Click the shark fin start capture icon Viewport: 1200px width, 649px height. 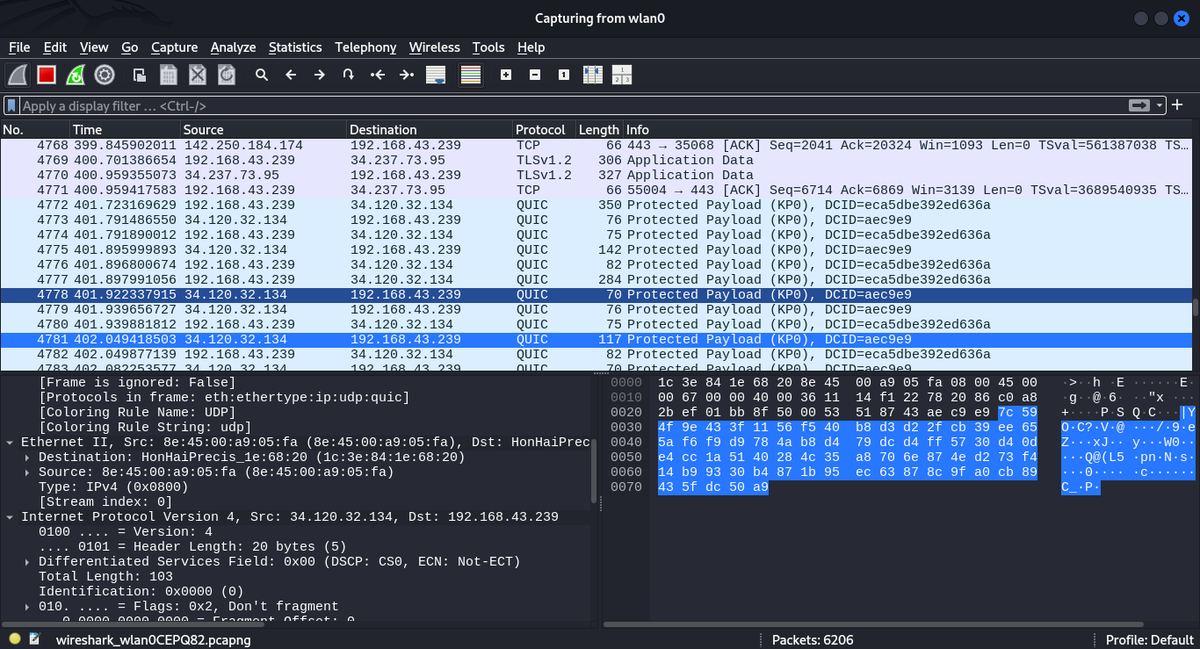click(x=18, y=75)
